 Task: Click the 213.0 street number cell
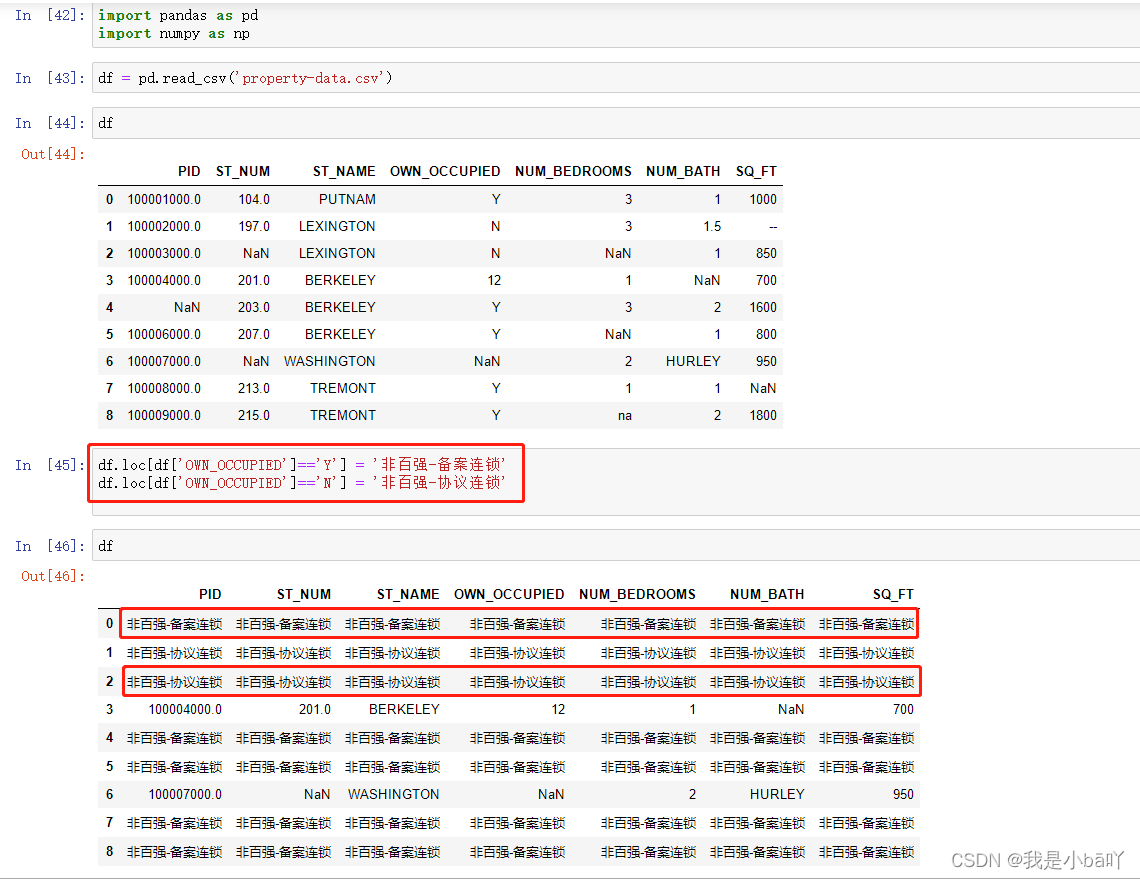click(x=254, y=388)
